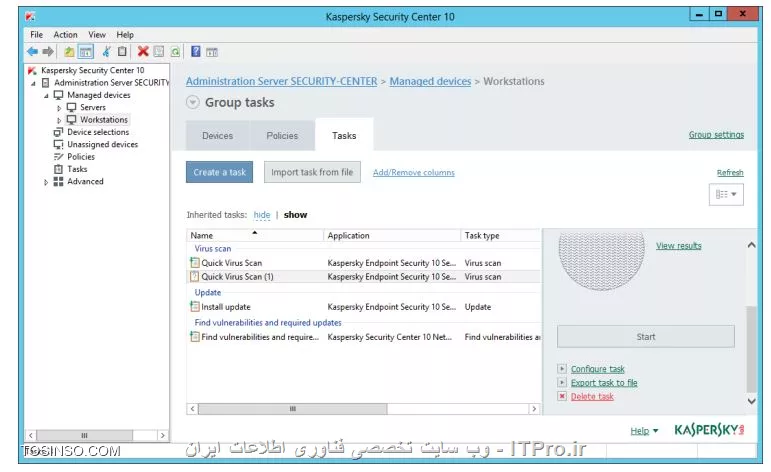Image resolution: width=771 pixels, height=472 pixels.
Task: Click Administration Server SECURITY-CENTER breadcrumb link
Action: 281,81
